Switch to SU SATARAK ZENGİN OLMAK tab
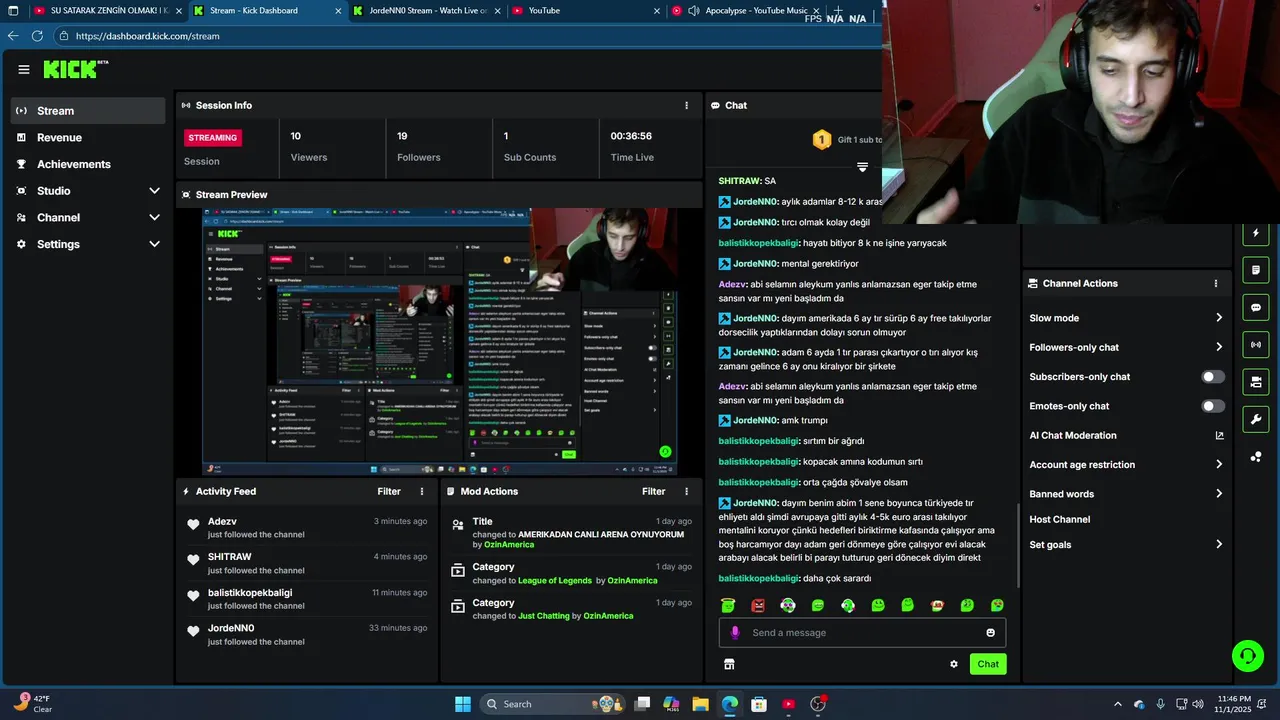 [108, 11]
